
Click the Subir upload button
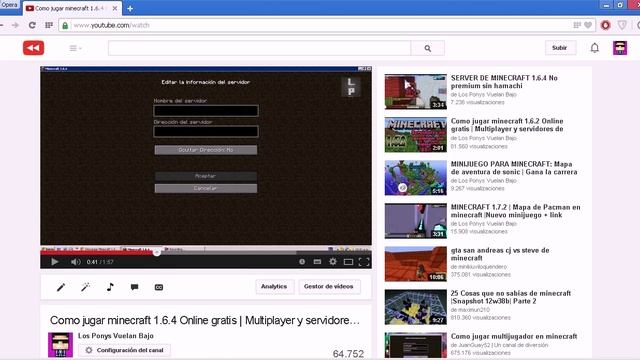click(560, 48)
